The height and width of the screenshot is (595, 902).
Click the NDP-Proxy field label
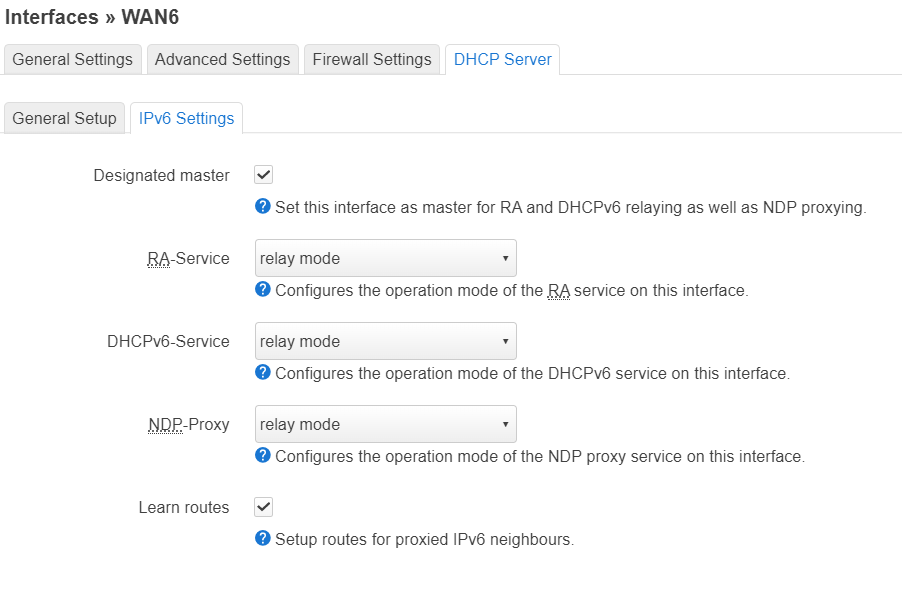[188, 425]
